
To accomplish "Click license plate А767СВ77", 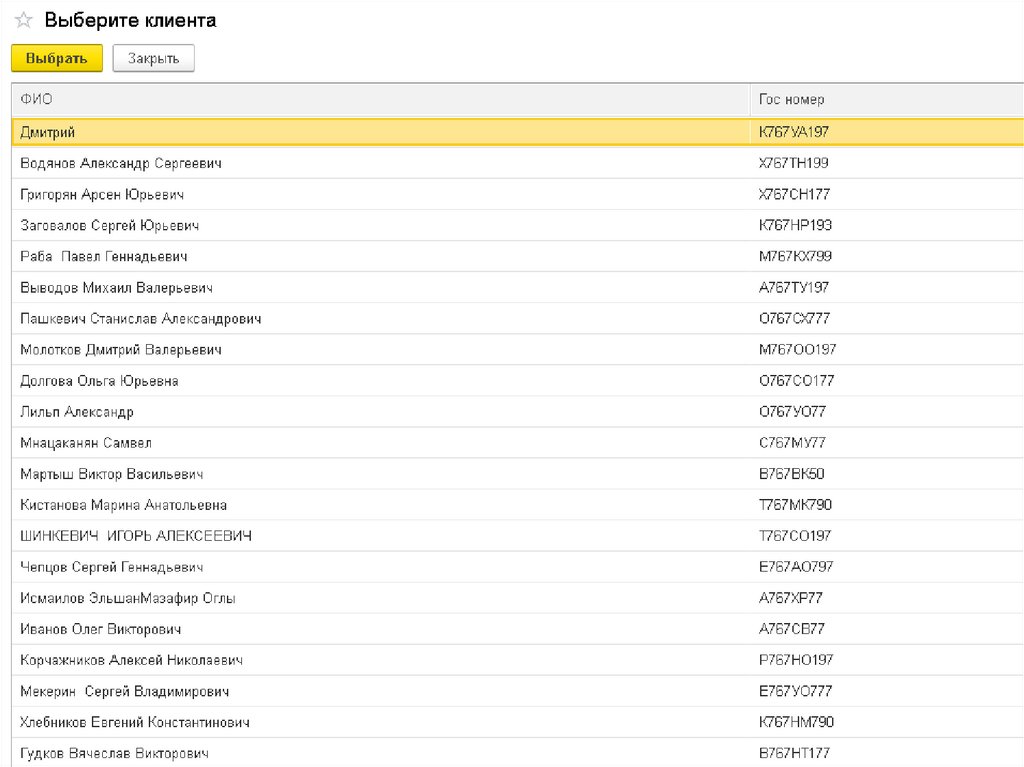I will point(792,629).
